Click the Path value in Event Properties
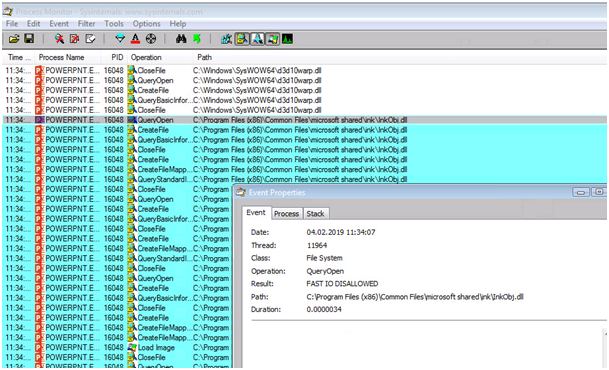Image resolution: width=609 pixels, height=370 pixels. (x=415, y=297)
